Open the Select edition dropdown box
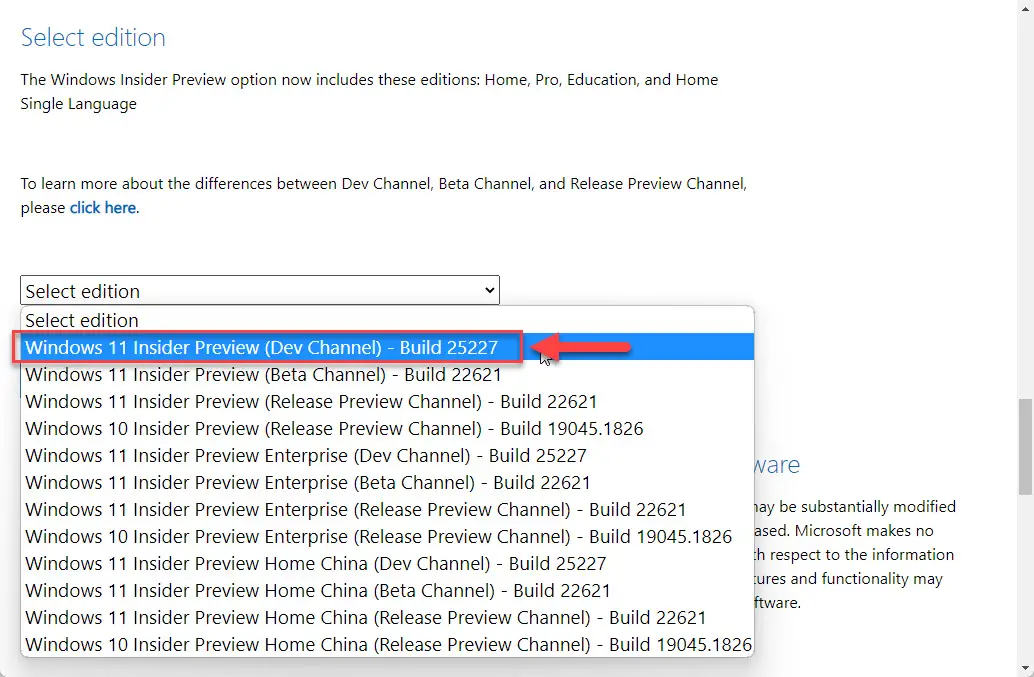This screenshot has height=677, width=1034. 260,290
